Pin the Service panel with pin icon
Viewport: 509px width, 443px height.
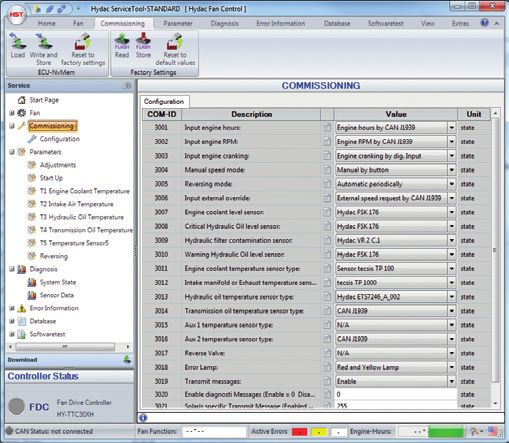pos(127,86)
